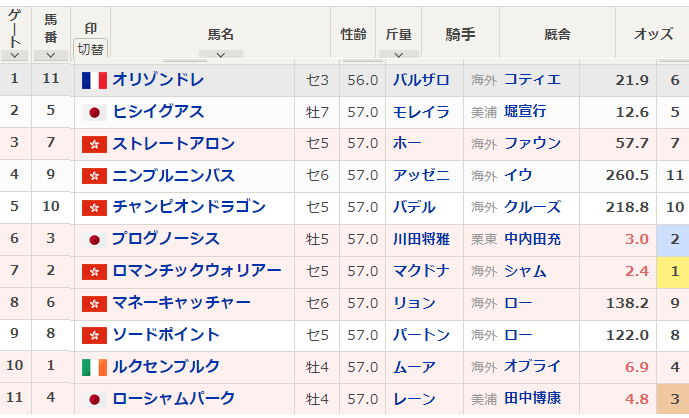This screenshot has width=689, height=418.
Task: Sort by weight using 斤量 arrow
Action: pos(399,55)
